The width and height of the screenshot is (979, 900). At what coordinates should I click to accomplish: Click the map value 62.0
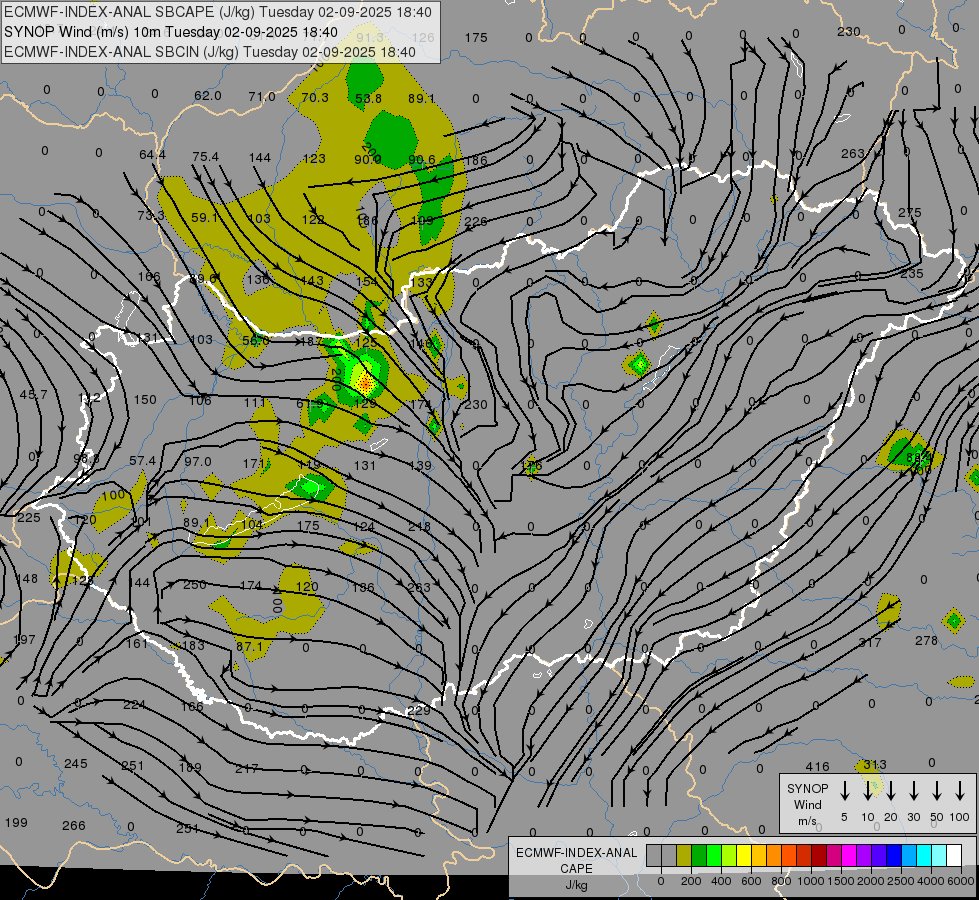pos(208,96)
